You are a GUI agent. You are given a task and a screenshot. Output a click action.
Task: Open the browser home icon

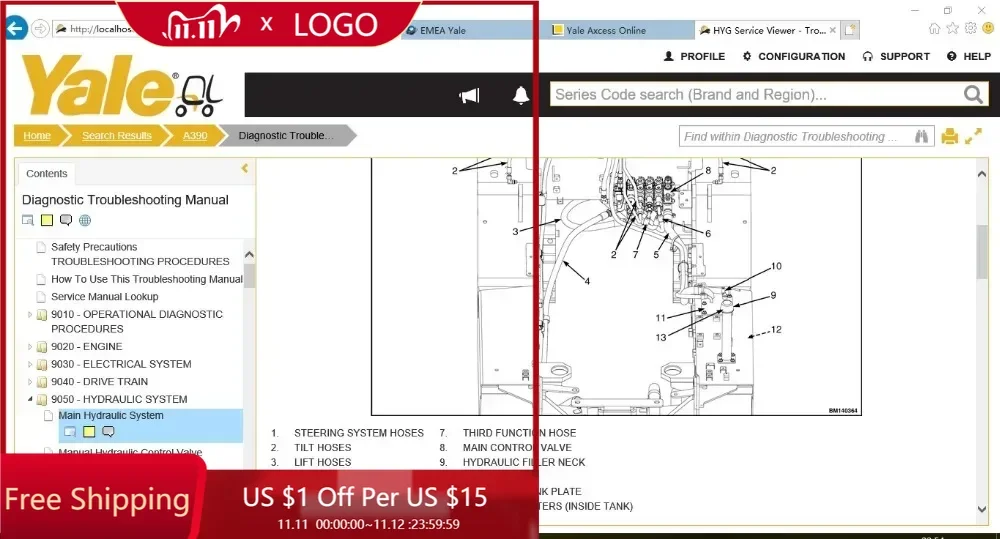click(934, 28)
